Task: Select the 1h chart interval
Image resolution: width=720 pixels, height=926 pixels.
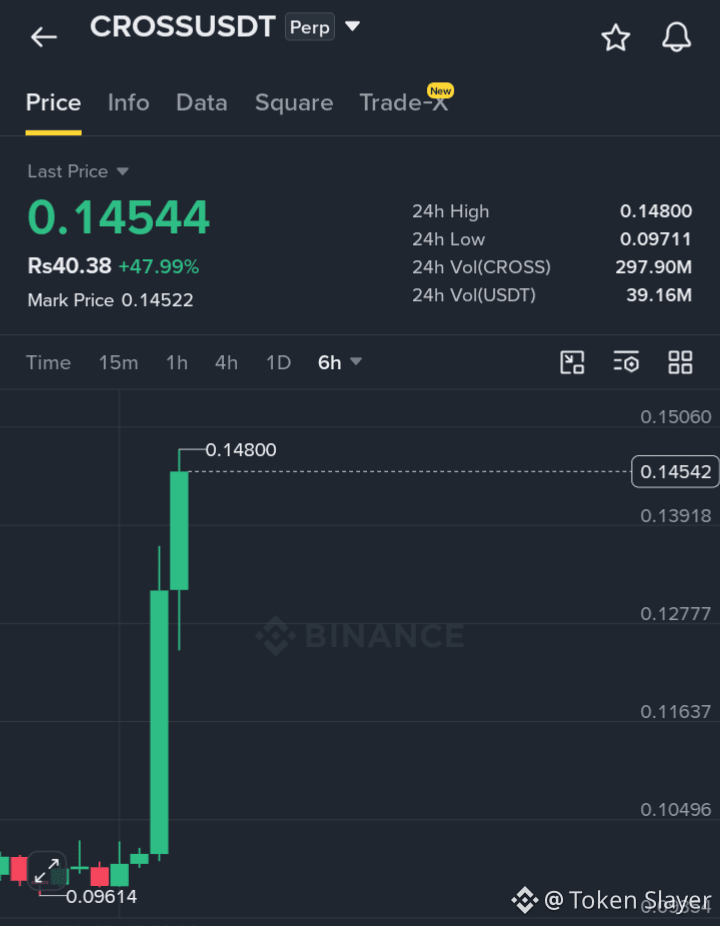Action: (177, 362)
